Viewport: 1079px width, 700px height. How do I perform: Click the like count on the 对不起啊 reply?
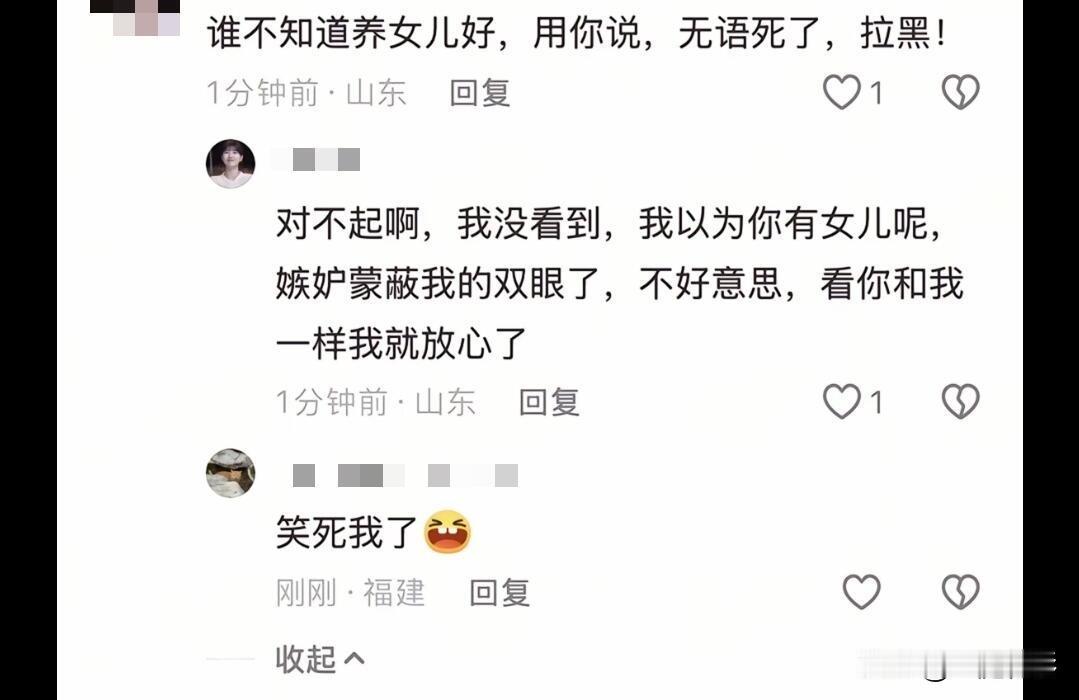click(x=876, y=402)
